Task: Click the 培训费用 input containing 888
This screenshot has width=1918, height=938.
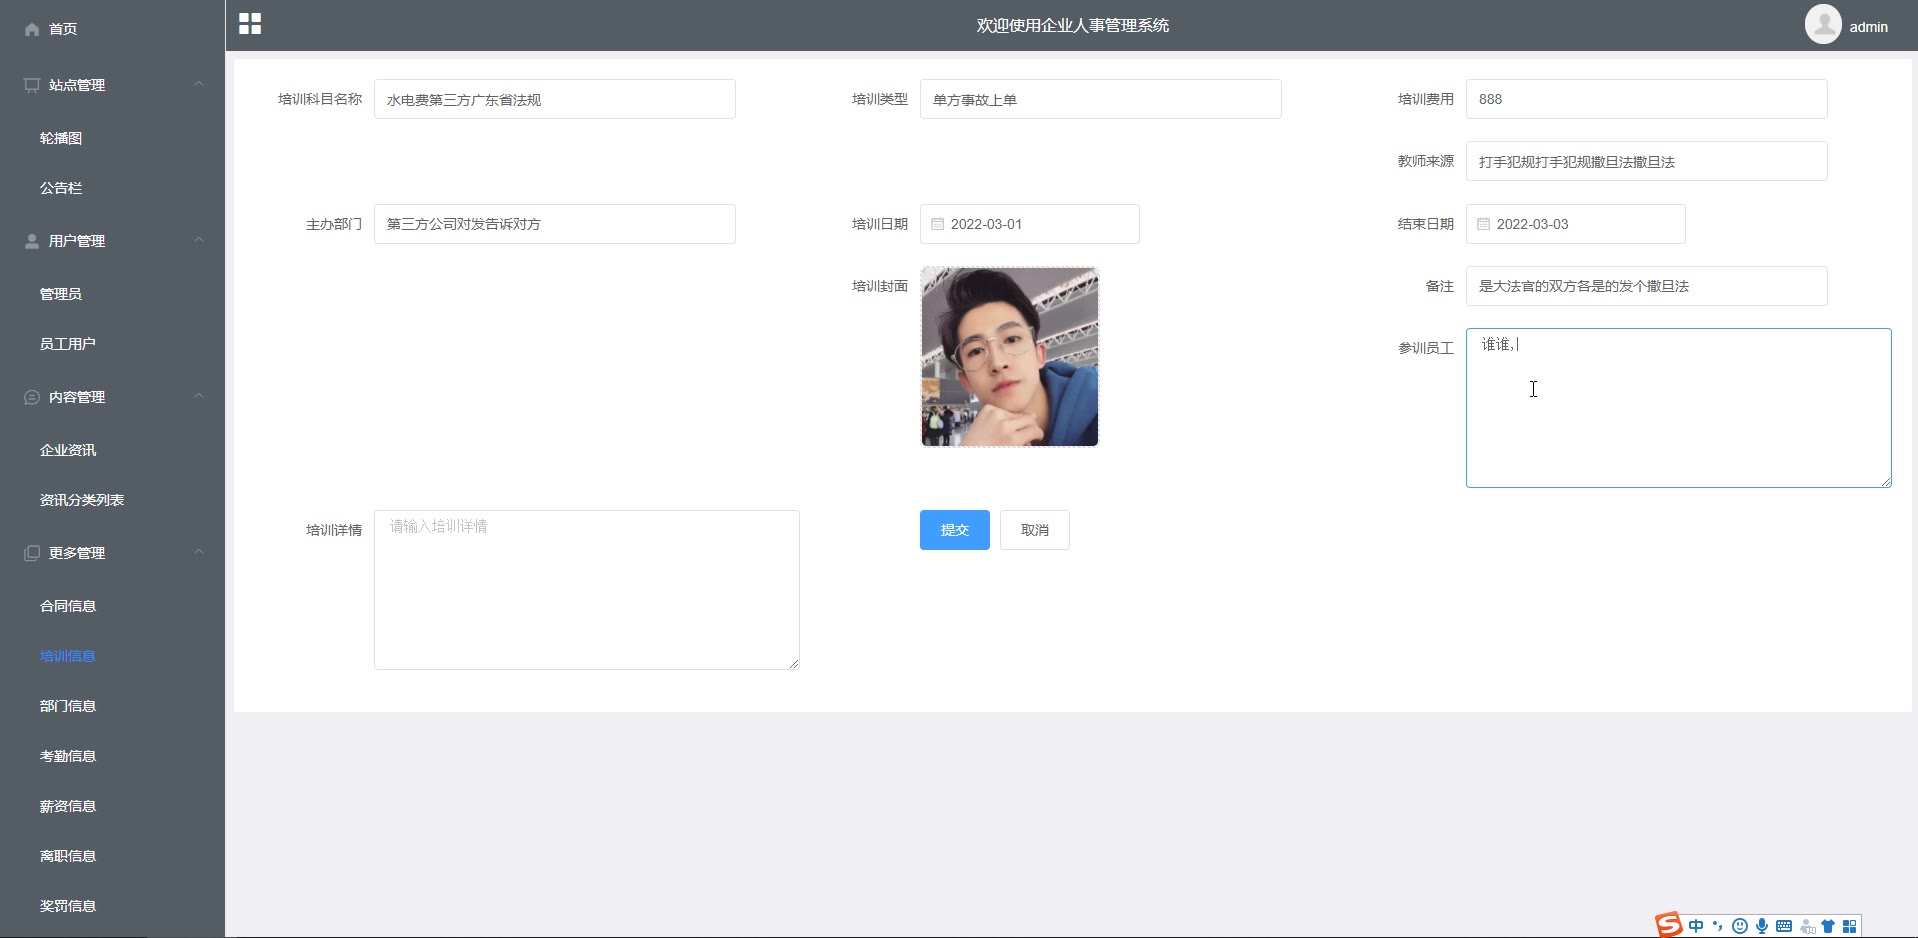Action: [1646, 99]
